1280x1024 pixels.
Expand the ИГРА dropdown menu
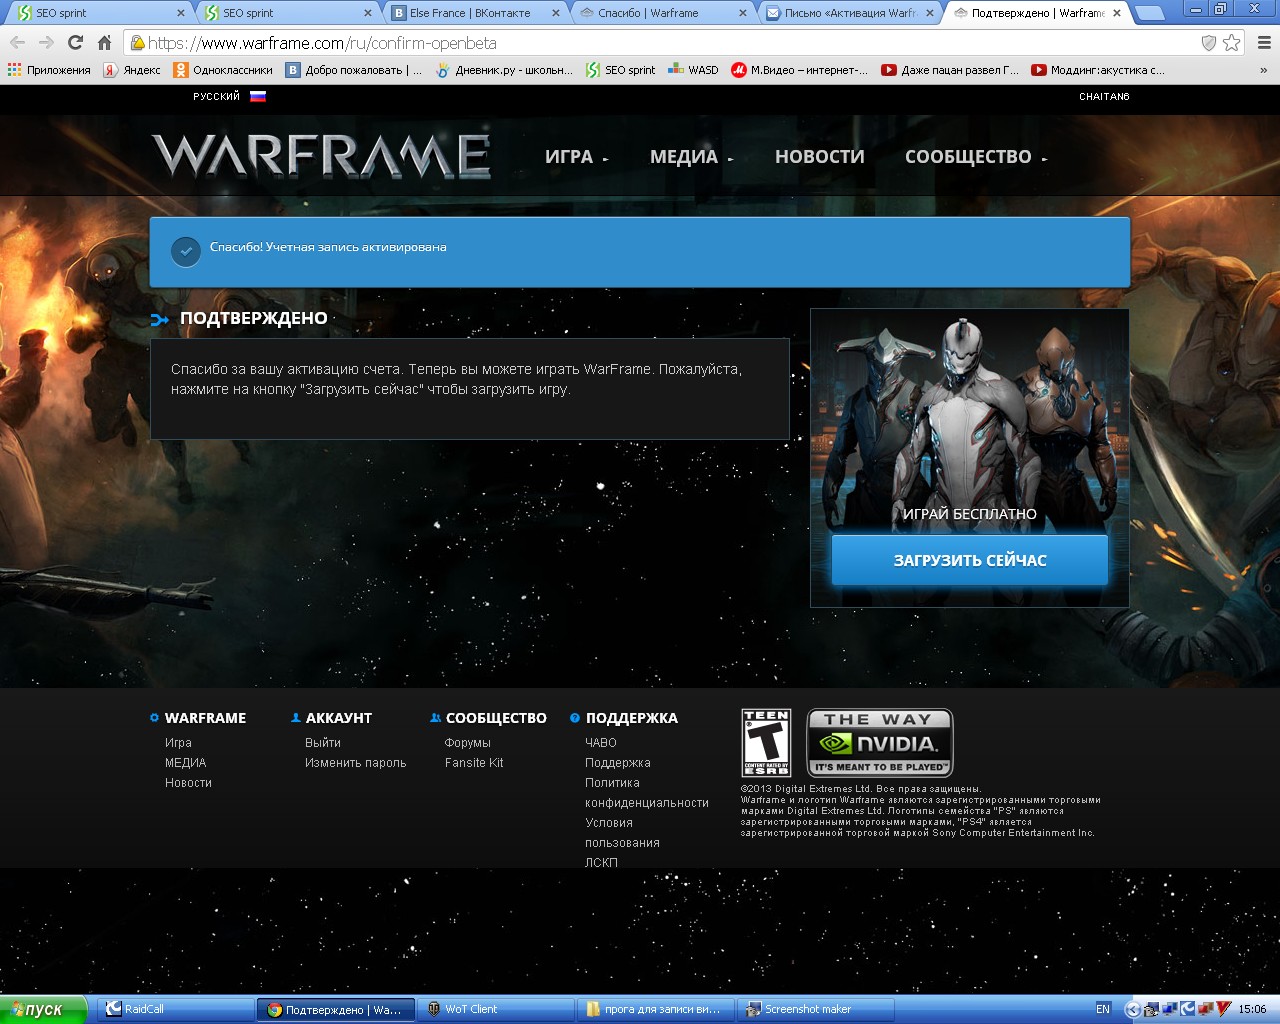point(576,157)
